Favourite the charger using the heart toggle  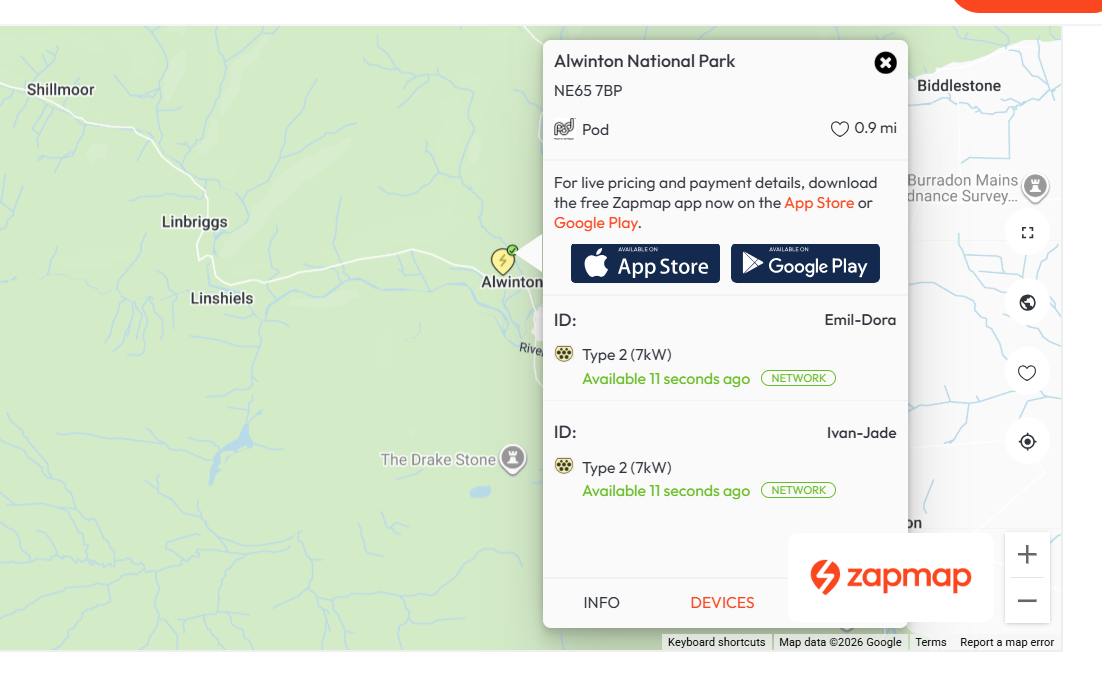[x=839, y=128]
